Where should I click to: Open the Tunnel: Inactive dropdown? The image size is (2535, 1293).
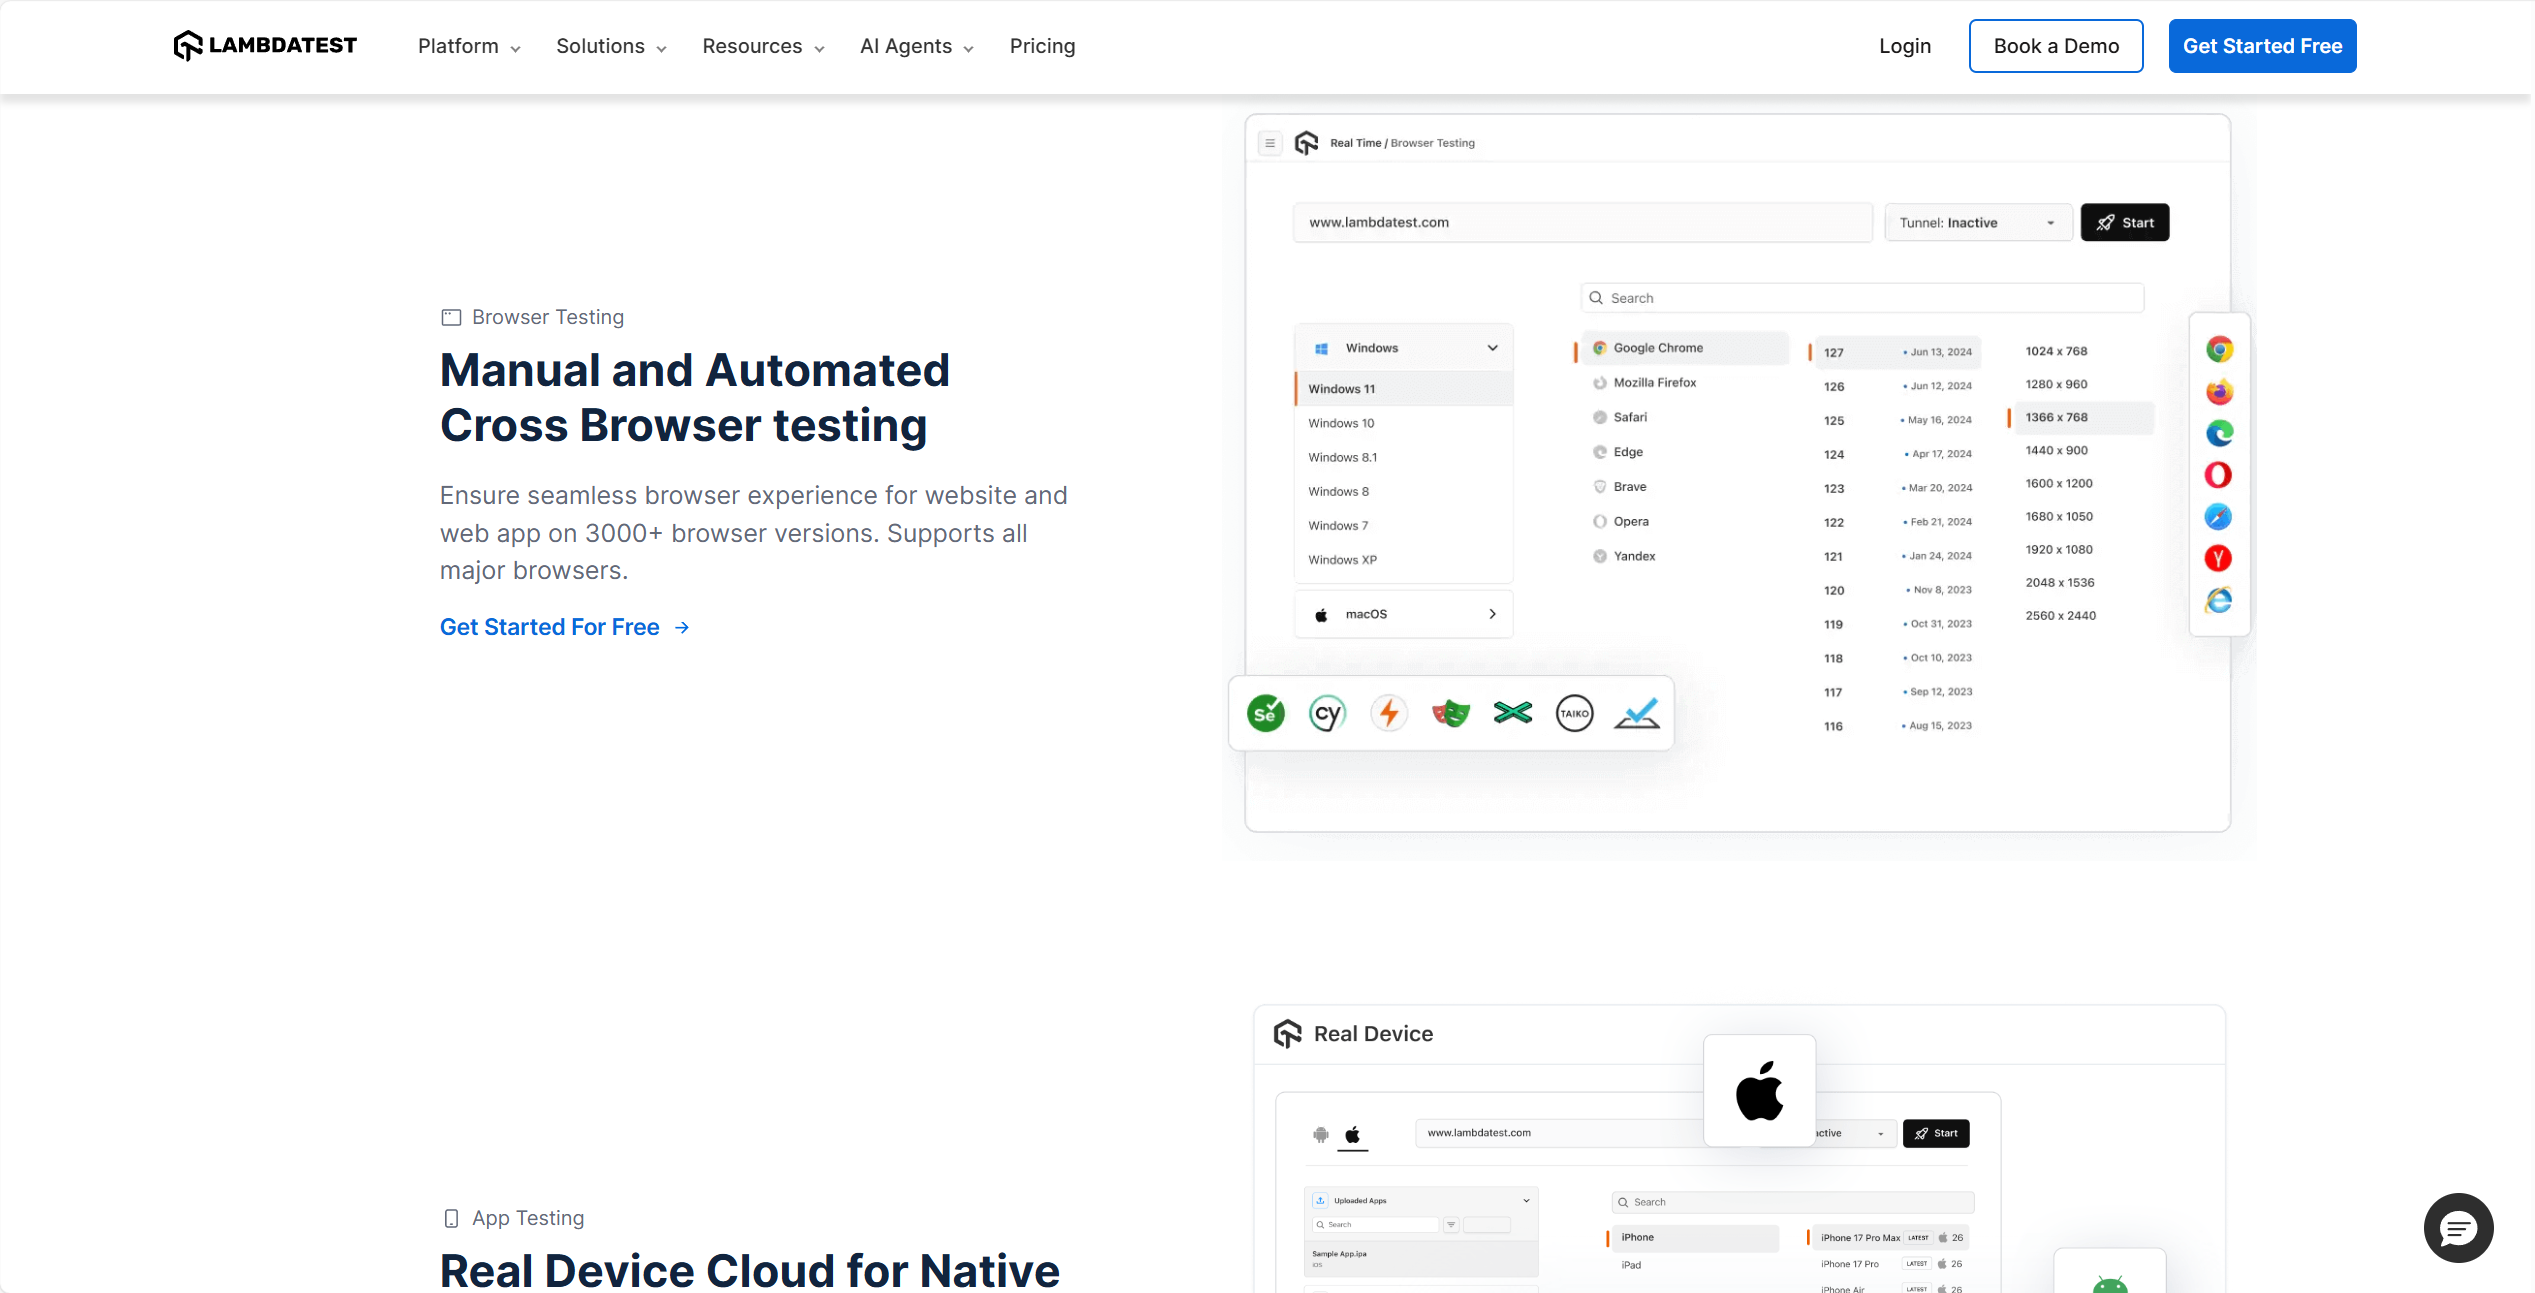(1977, 222)
